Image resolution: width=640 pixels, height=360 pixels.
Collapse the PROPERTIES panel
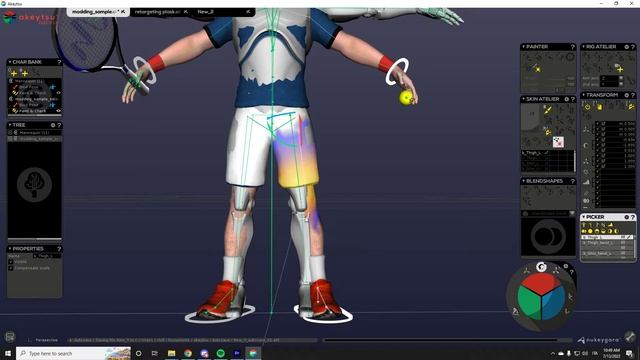[10, 249]
